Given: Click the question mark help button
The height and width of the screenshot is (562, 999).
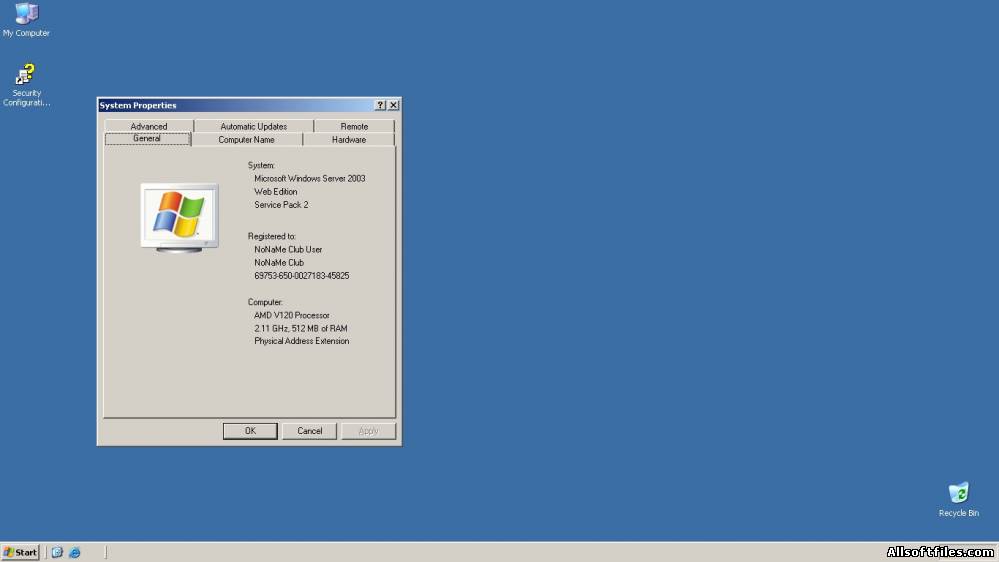Looking at the screenshot, I should point(380,105).
